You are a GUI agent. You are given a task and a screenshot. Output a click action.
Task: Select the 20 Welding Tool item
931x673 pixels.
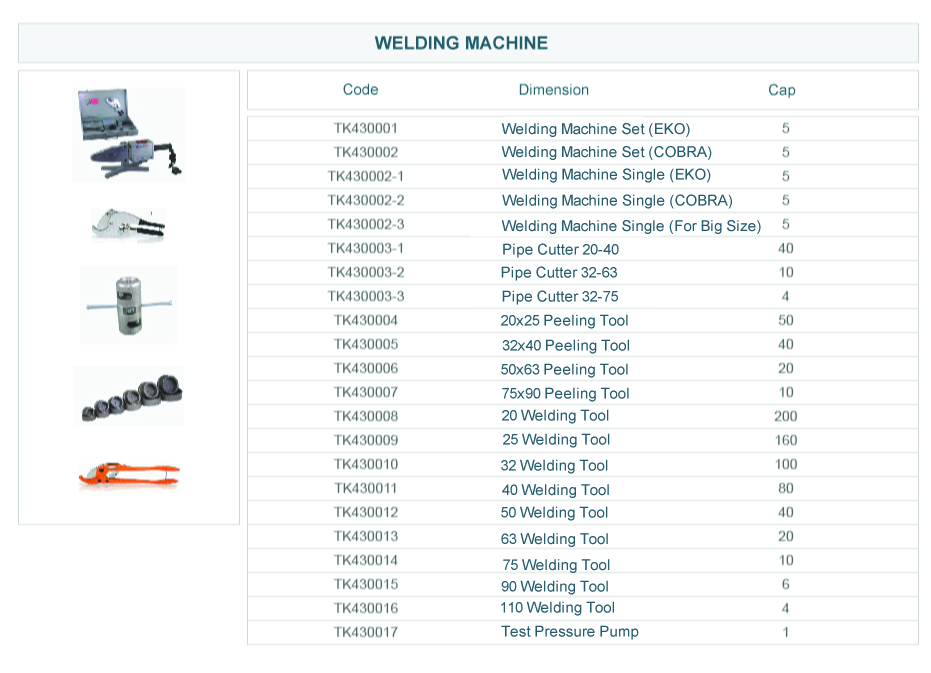pyautogui.click(x=555, y=416)
